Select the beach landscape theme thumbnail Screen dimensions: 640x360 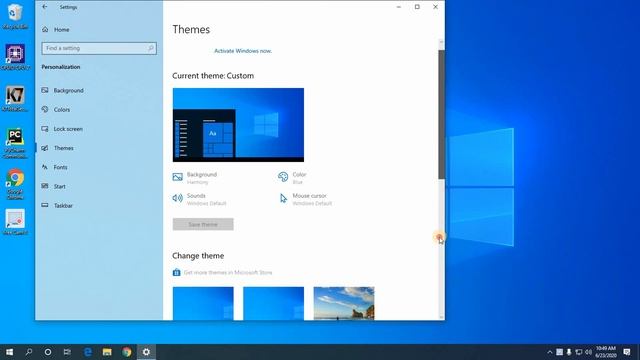coord(344,303)
